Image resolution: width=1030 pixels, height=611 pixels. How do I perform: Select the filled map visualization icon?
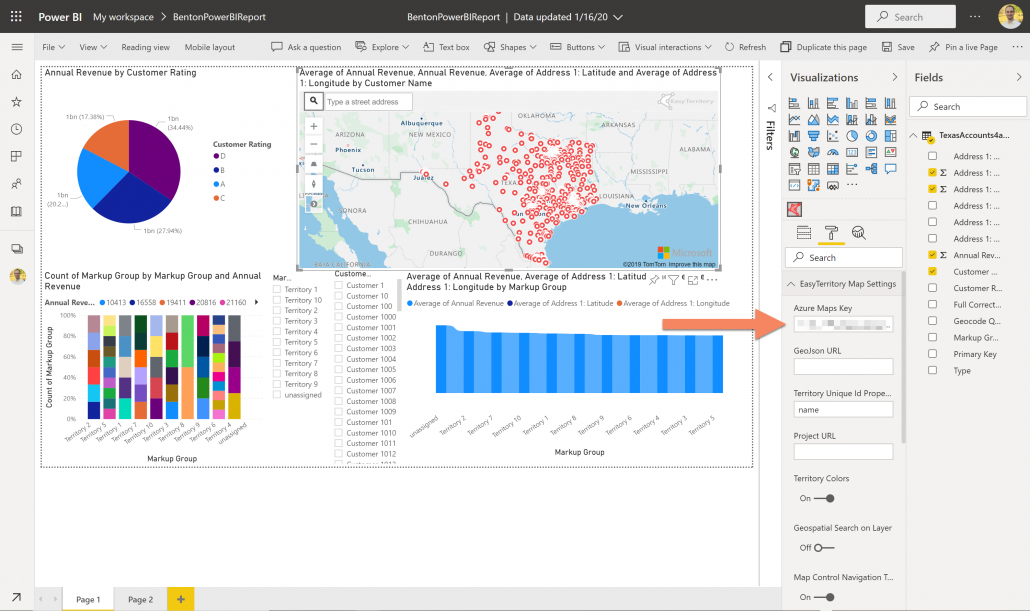click(x=813, y=152)
